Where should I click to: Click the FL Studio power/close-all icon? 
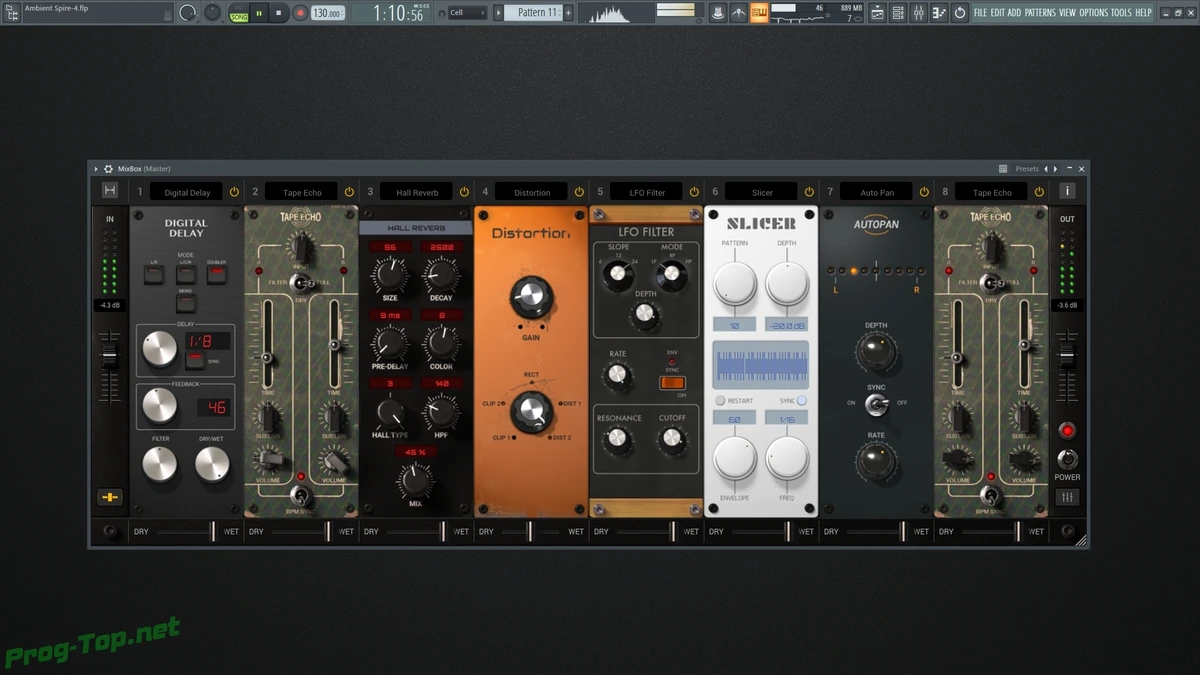[960, 13]
